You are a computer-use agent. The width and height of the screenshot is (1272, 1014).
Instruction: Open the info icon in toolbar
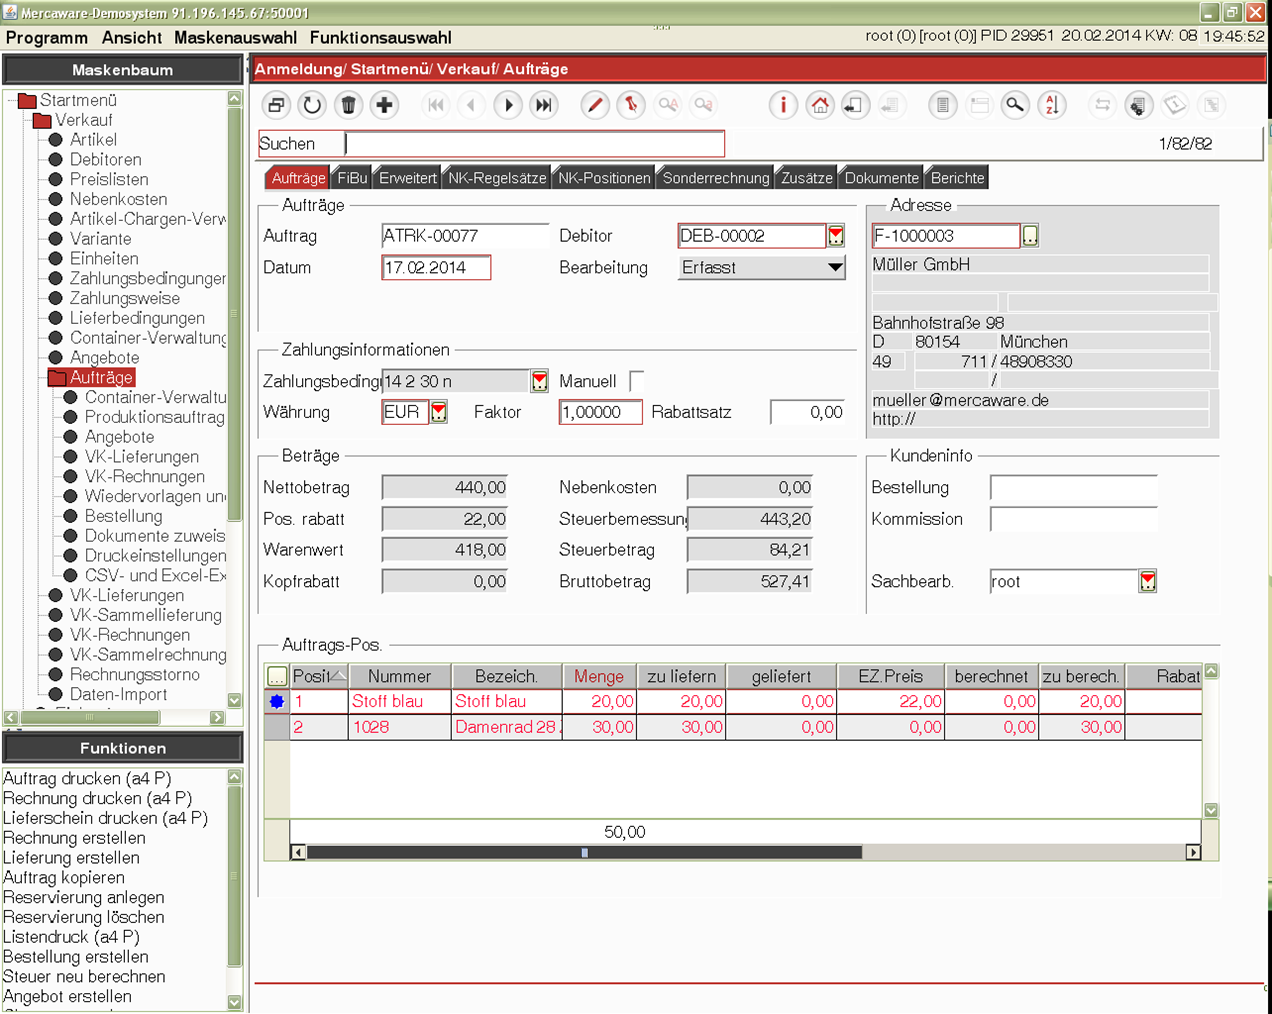point(783,105)
